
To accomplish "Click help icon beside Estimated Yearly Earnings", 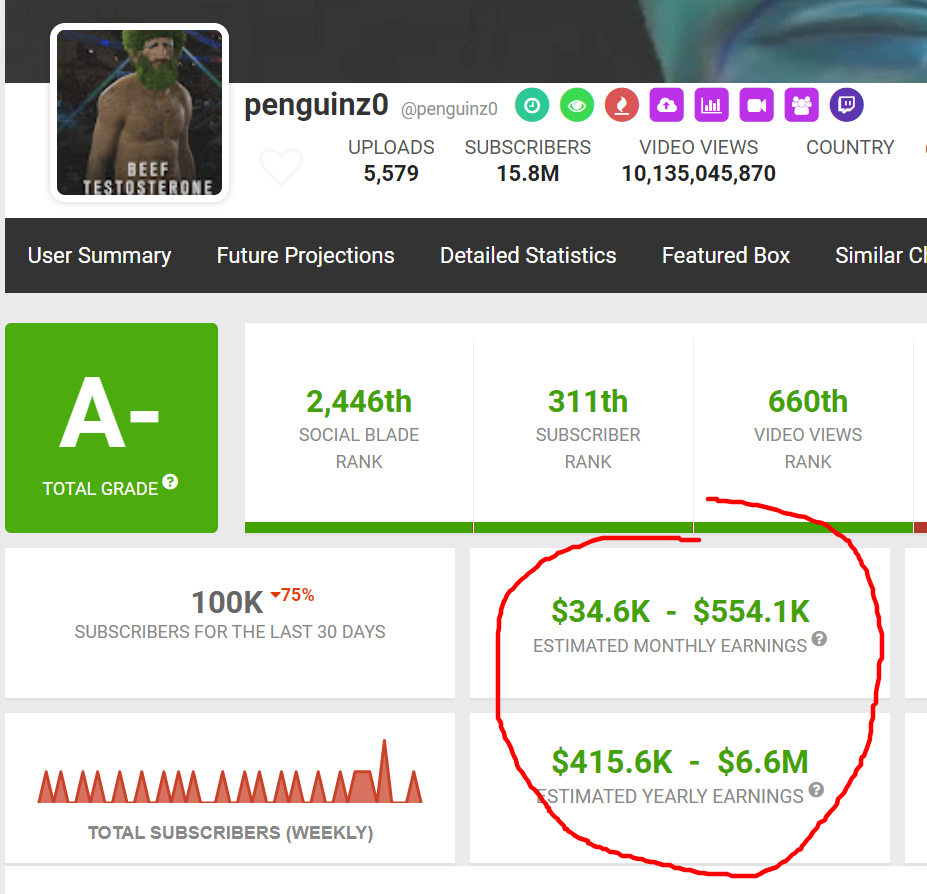I will 816,790.
